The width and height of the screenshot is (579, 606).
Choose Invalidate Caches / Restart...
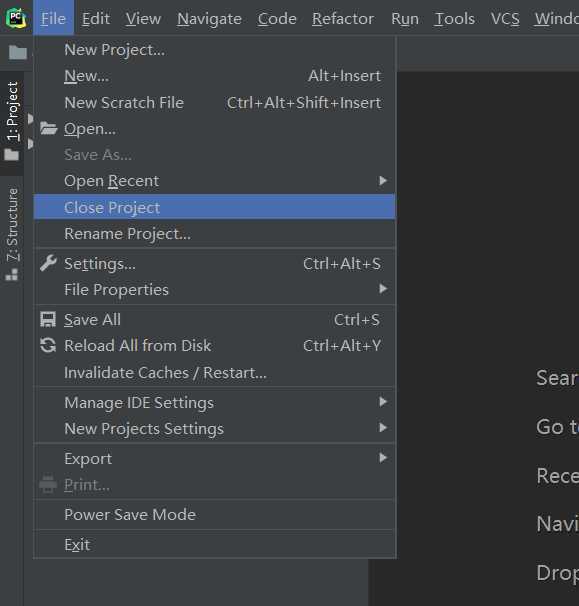click(215, 373)
